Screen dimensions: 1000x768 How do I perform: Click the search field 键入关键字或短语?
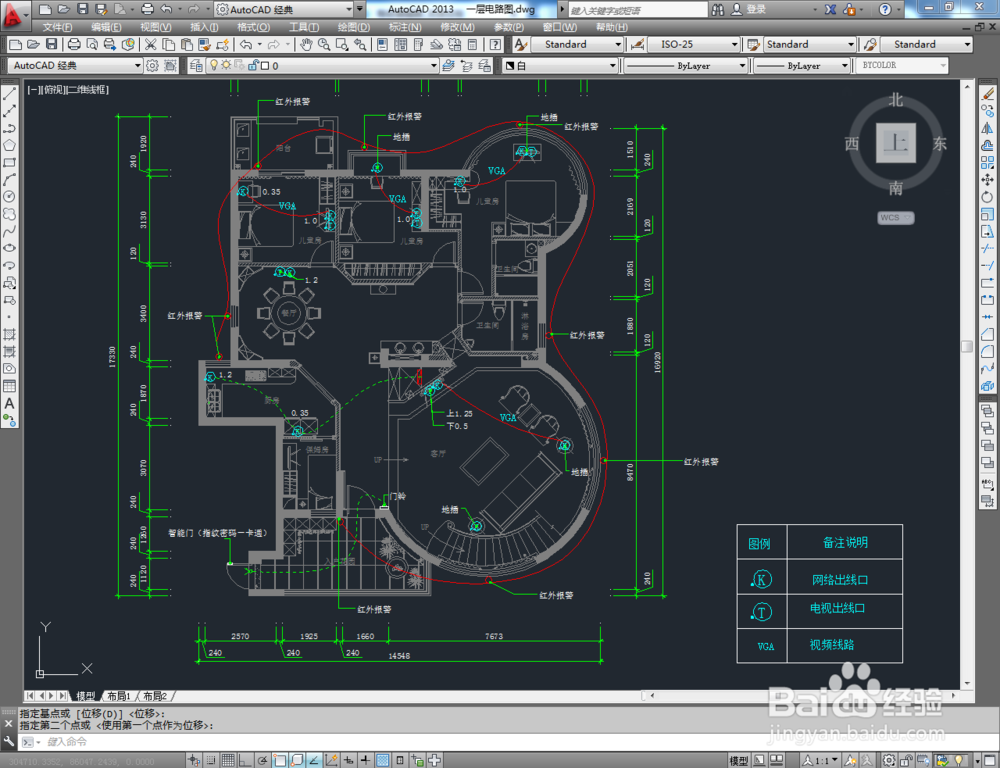pos(638,10)
